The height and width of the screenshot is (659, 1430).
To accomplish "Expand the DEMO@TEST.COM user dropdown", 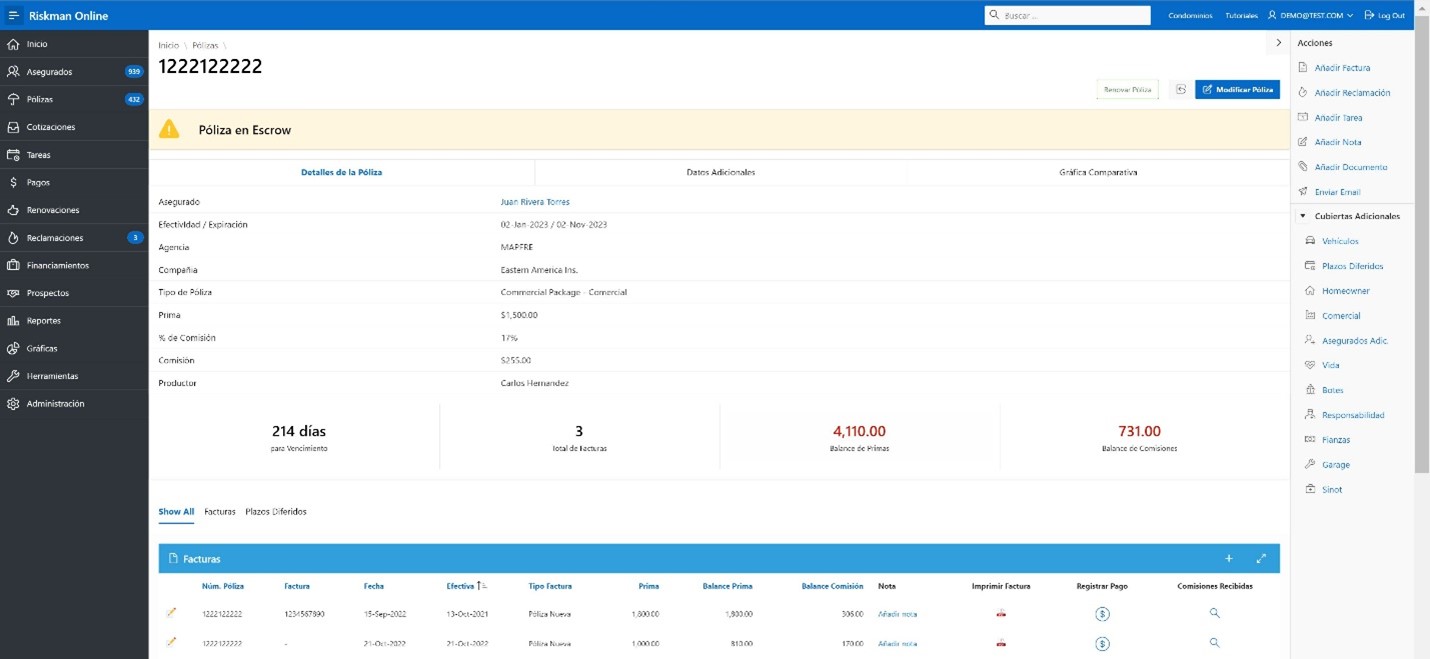I will (1310, 16).
